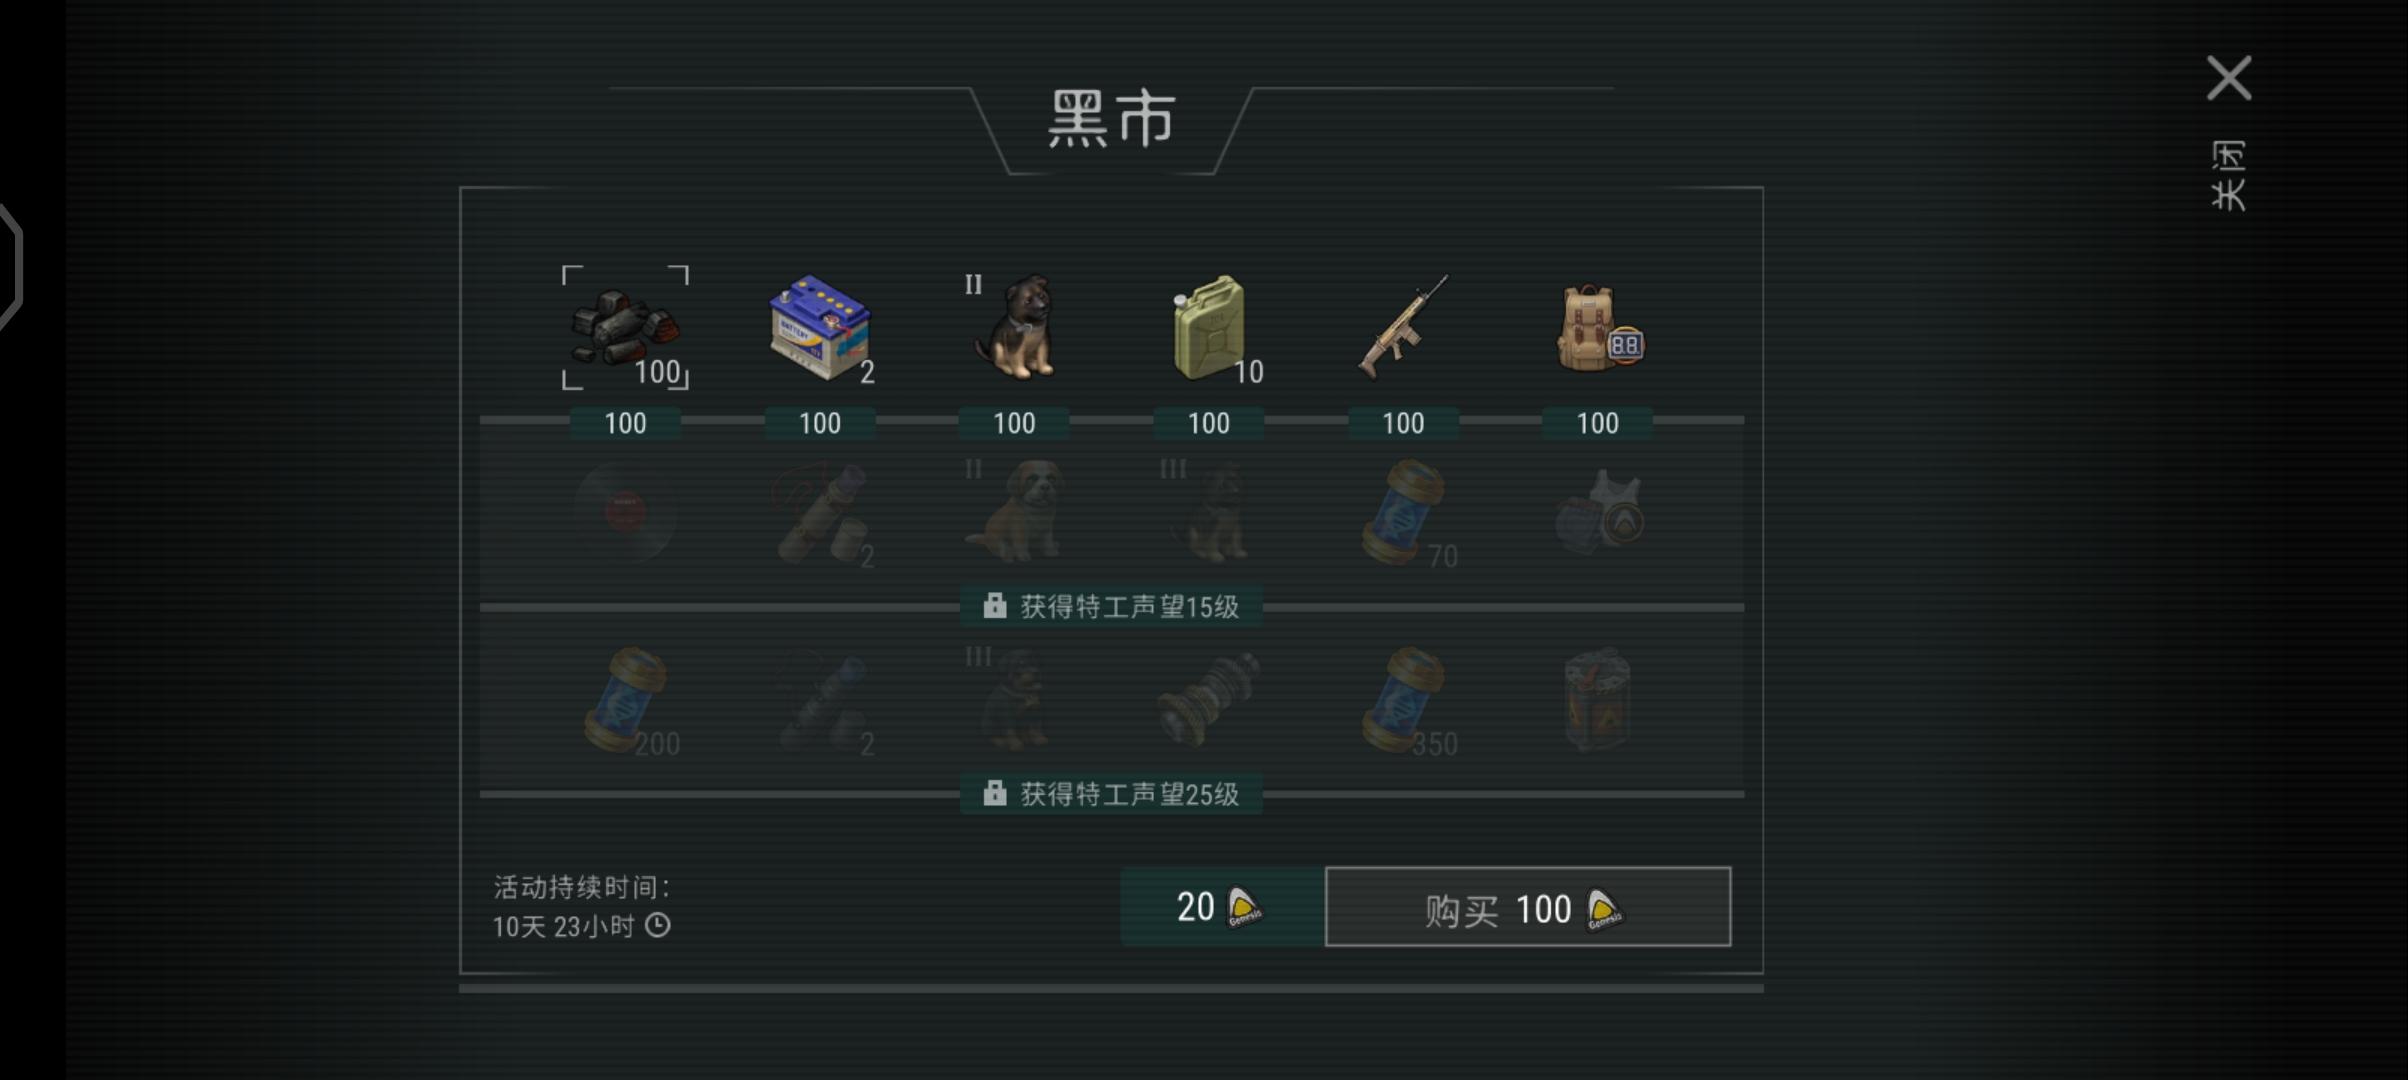
Task: Choose the tier II shepherd puppy
Action: click(1014, 328)
